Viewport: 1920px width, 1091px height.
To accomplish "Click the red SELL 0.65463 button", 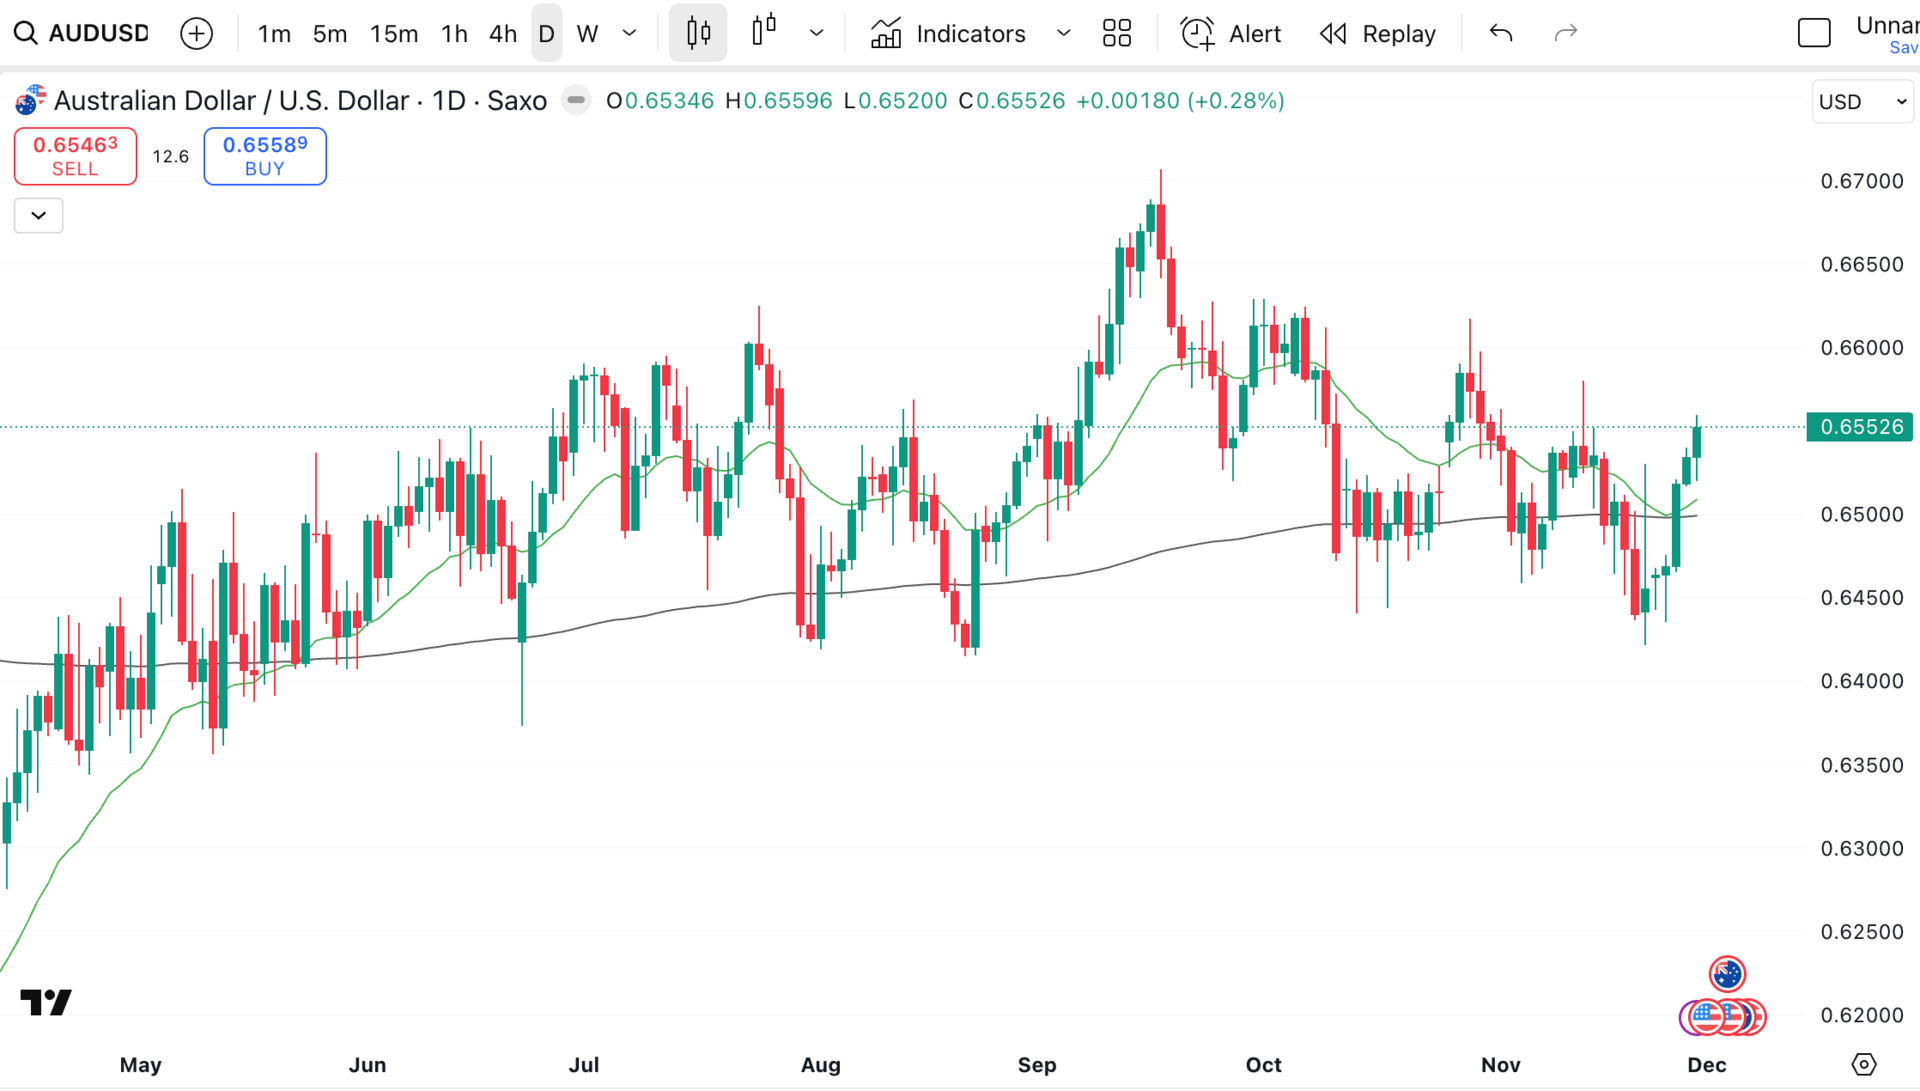I will (75, 156).
